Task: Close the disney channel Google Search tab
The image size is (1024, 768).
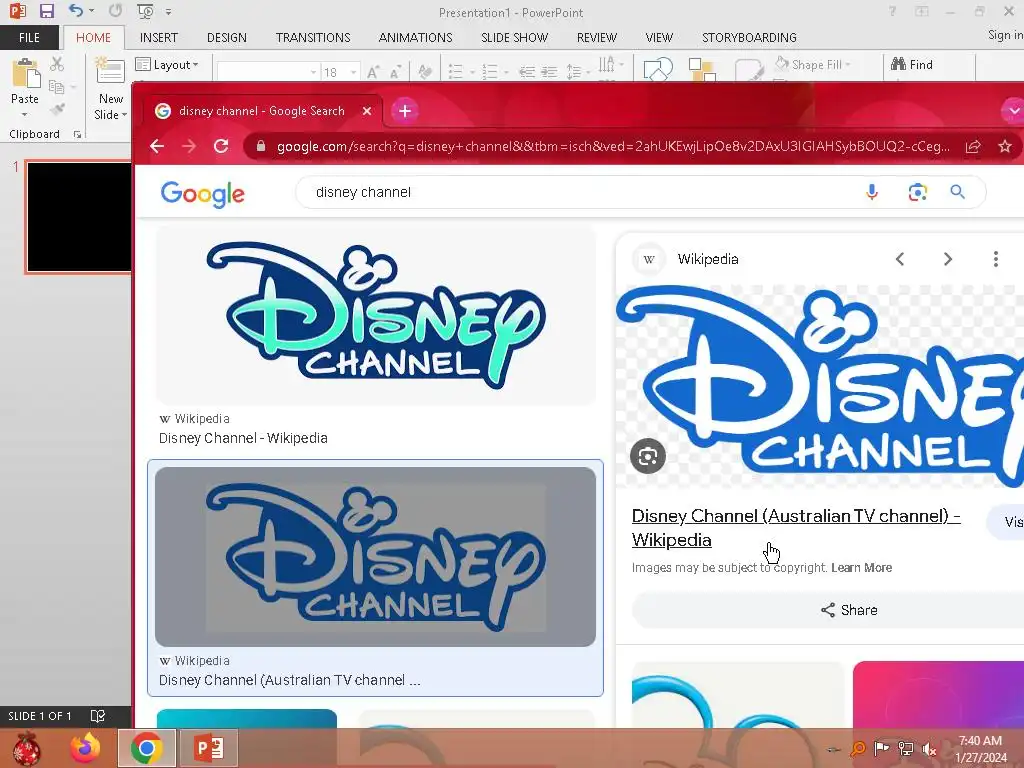Action: click(x=367, y=111)
